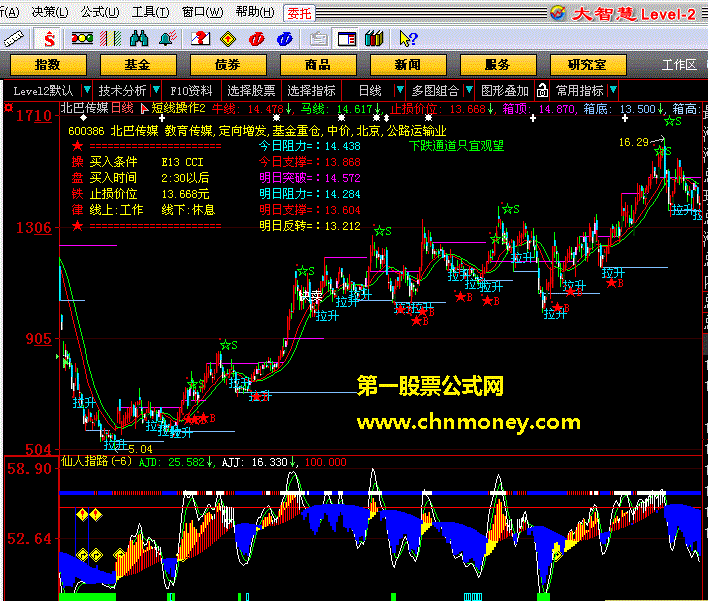Click the red dollar sign toolbar icon
This screenshot has width=708, height=601.
click(49, 39)
